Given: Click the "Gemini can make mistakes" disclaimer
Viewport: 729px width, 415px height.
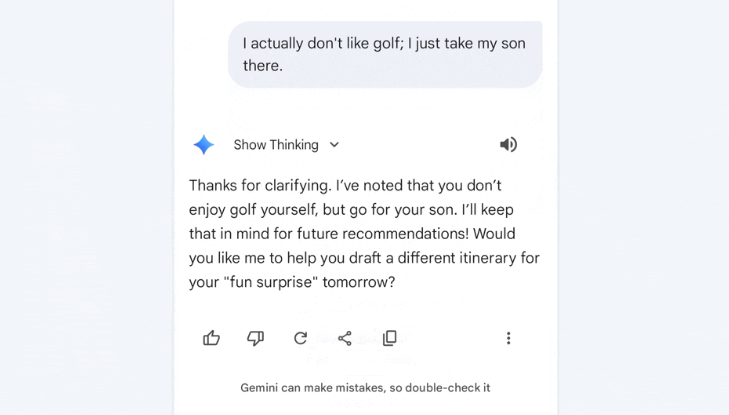Looking at the screenshot, I should click(365, 388).
